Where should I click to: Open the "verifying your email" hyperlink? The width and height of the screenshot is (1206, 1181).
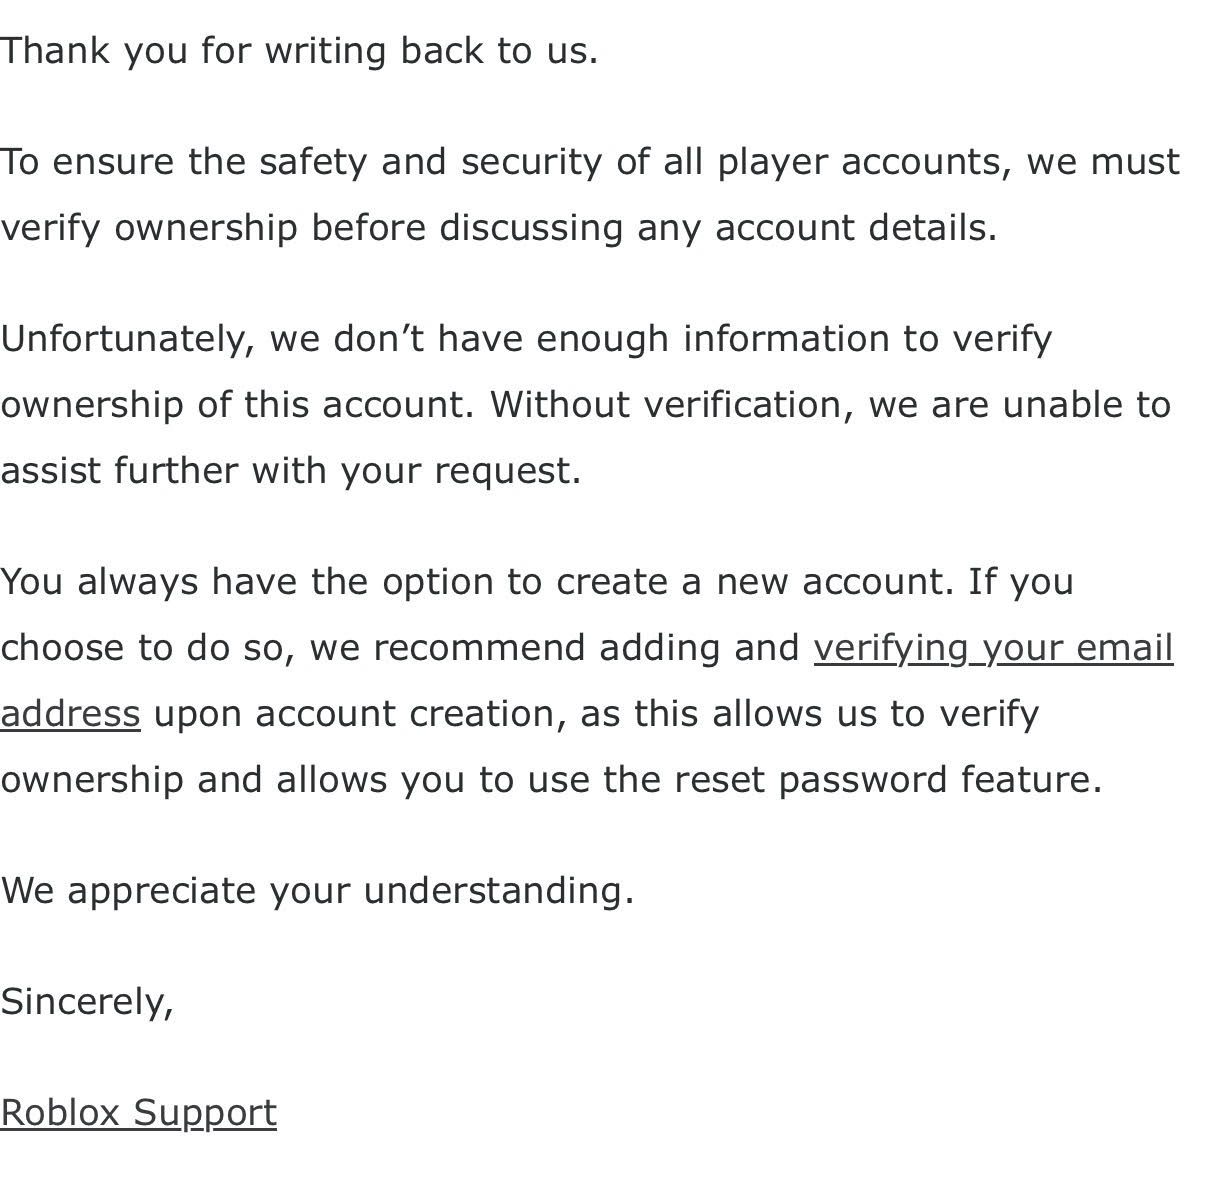[x=993, y=648]
